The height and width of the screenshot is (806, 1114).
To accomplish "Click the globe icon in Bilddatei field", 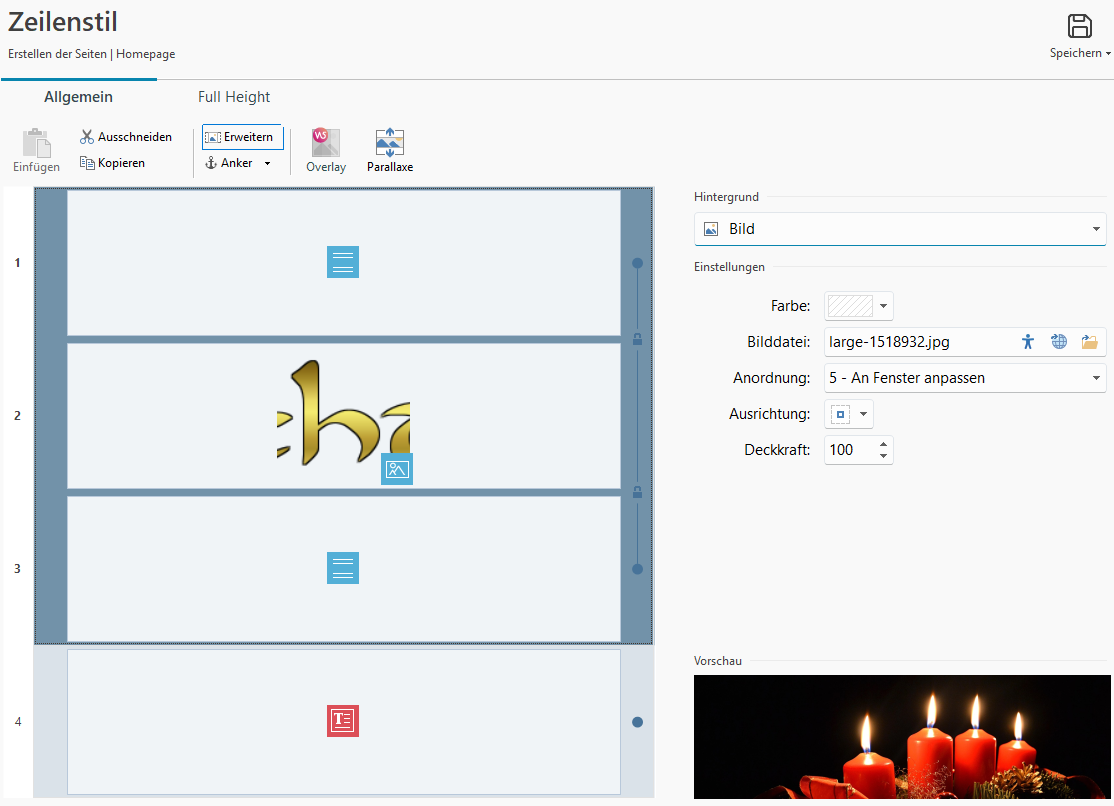I will pyautogui.click(x=1059, y=342).
